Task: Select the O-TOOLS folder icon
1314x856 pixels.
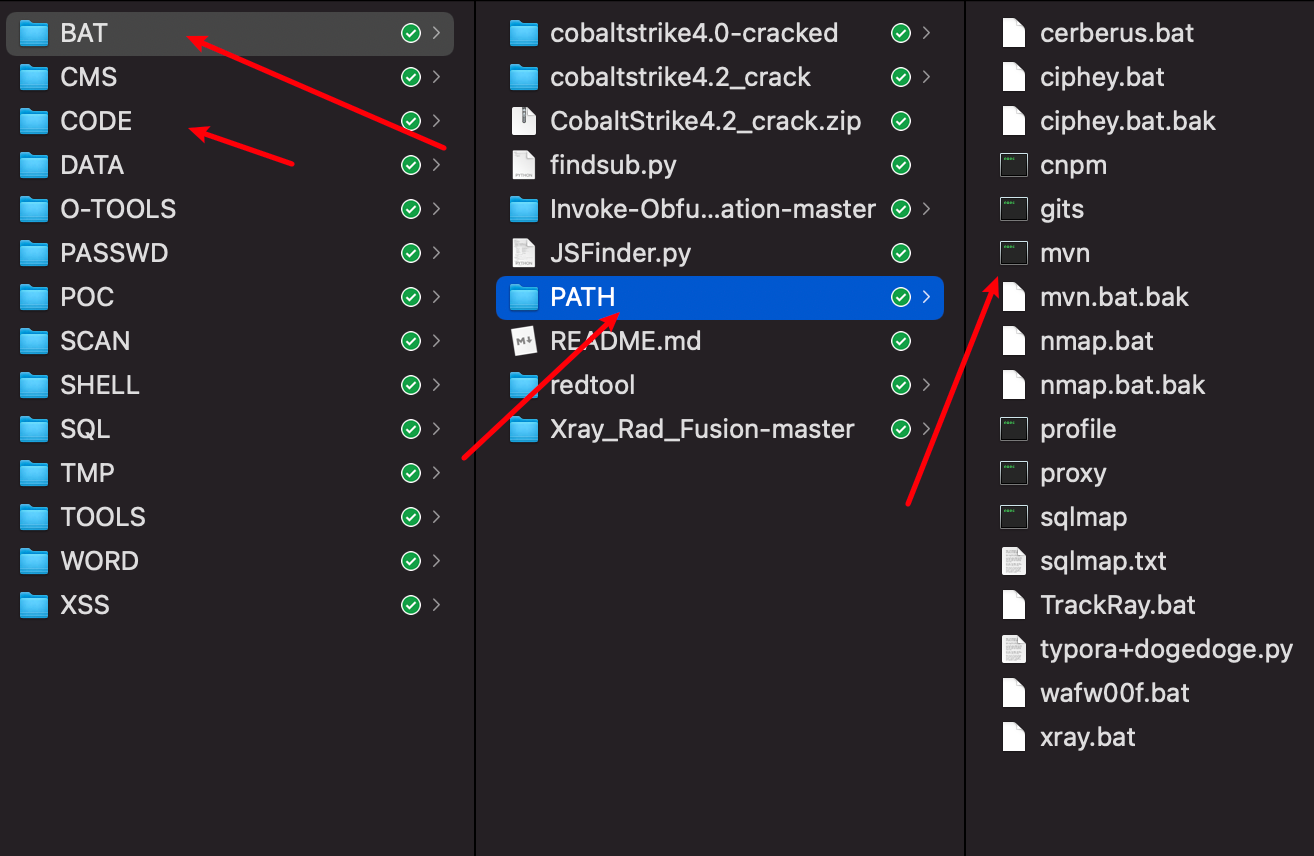Action: [34, 210]
